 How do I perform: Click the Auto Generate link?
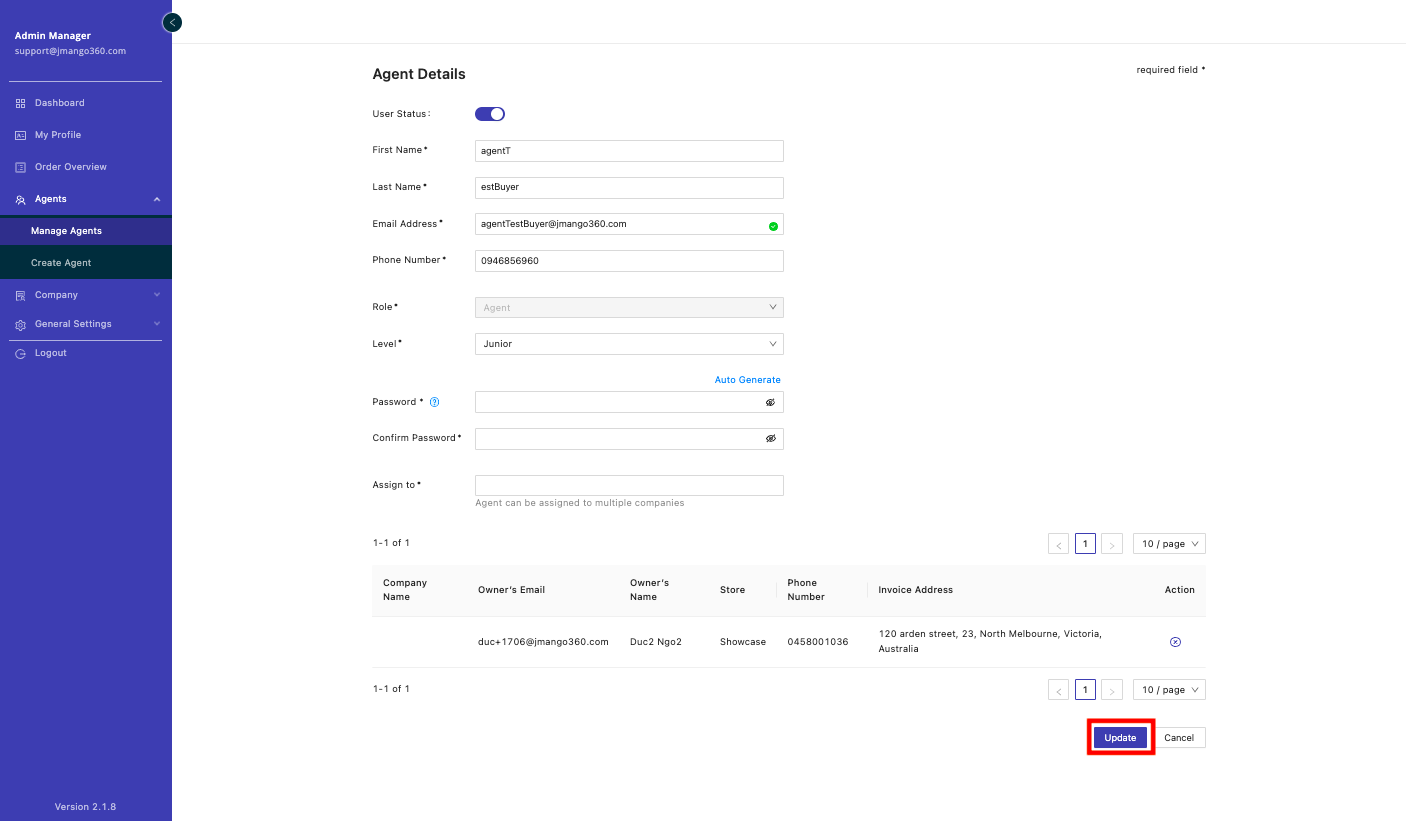(747, 380)
